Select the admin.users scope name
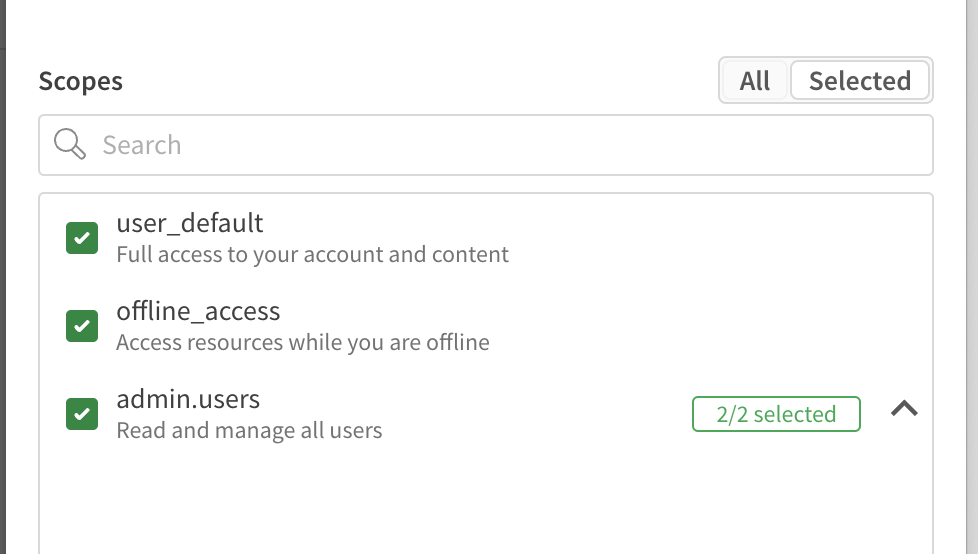Screen dimensions: 978x554 pos(188,399)
